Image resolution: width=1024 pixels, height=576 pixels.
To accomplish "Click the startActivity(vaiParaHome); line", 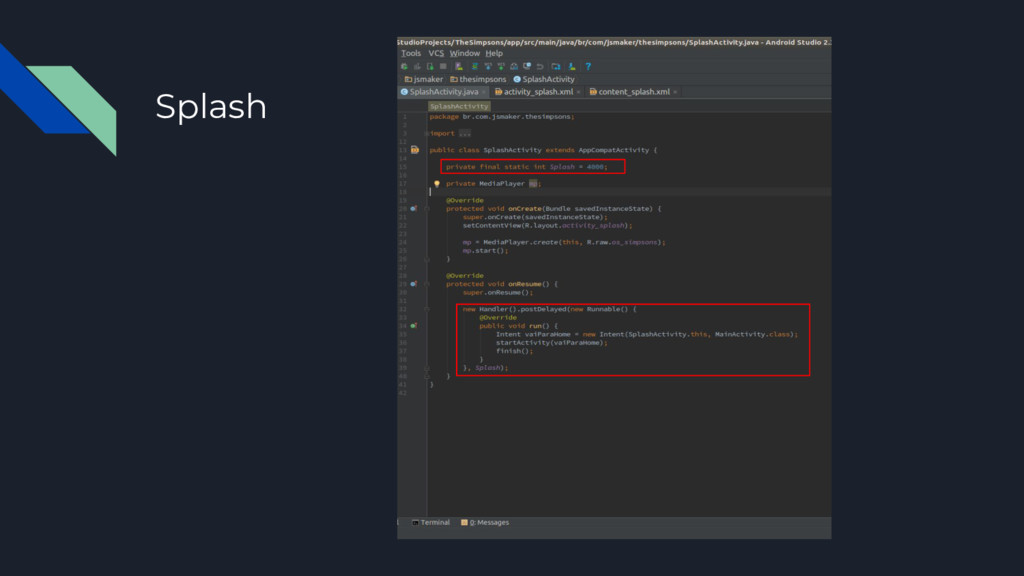I will coord(551,343).
